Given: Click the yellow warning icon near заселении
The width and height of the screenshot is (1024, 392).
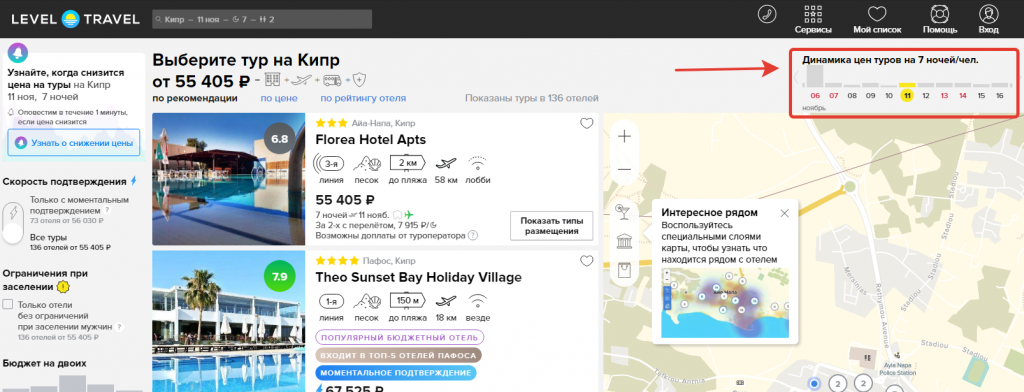Looking at the screenshot, I should [63, 286].
